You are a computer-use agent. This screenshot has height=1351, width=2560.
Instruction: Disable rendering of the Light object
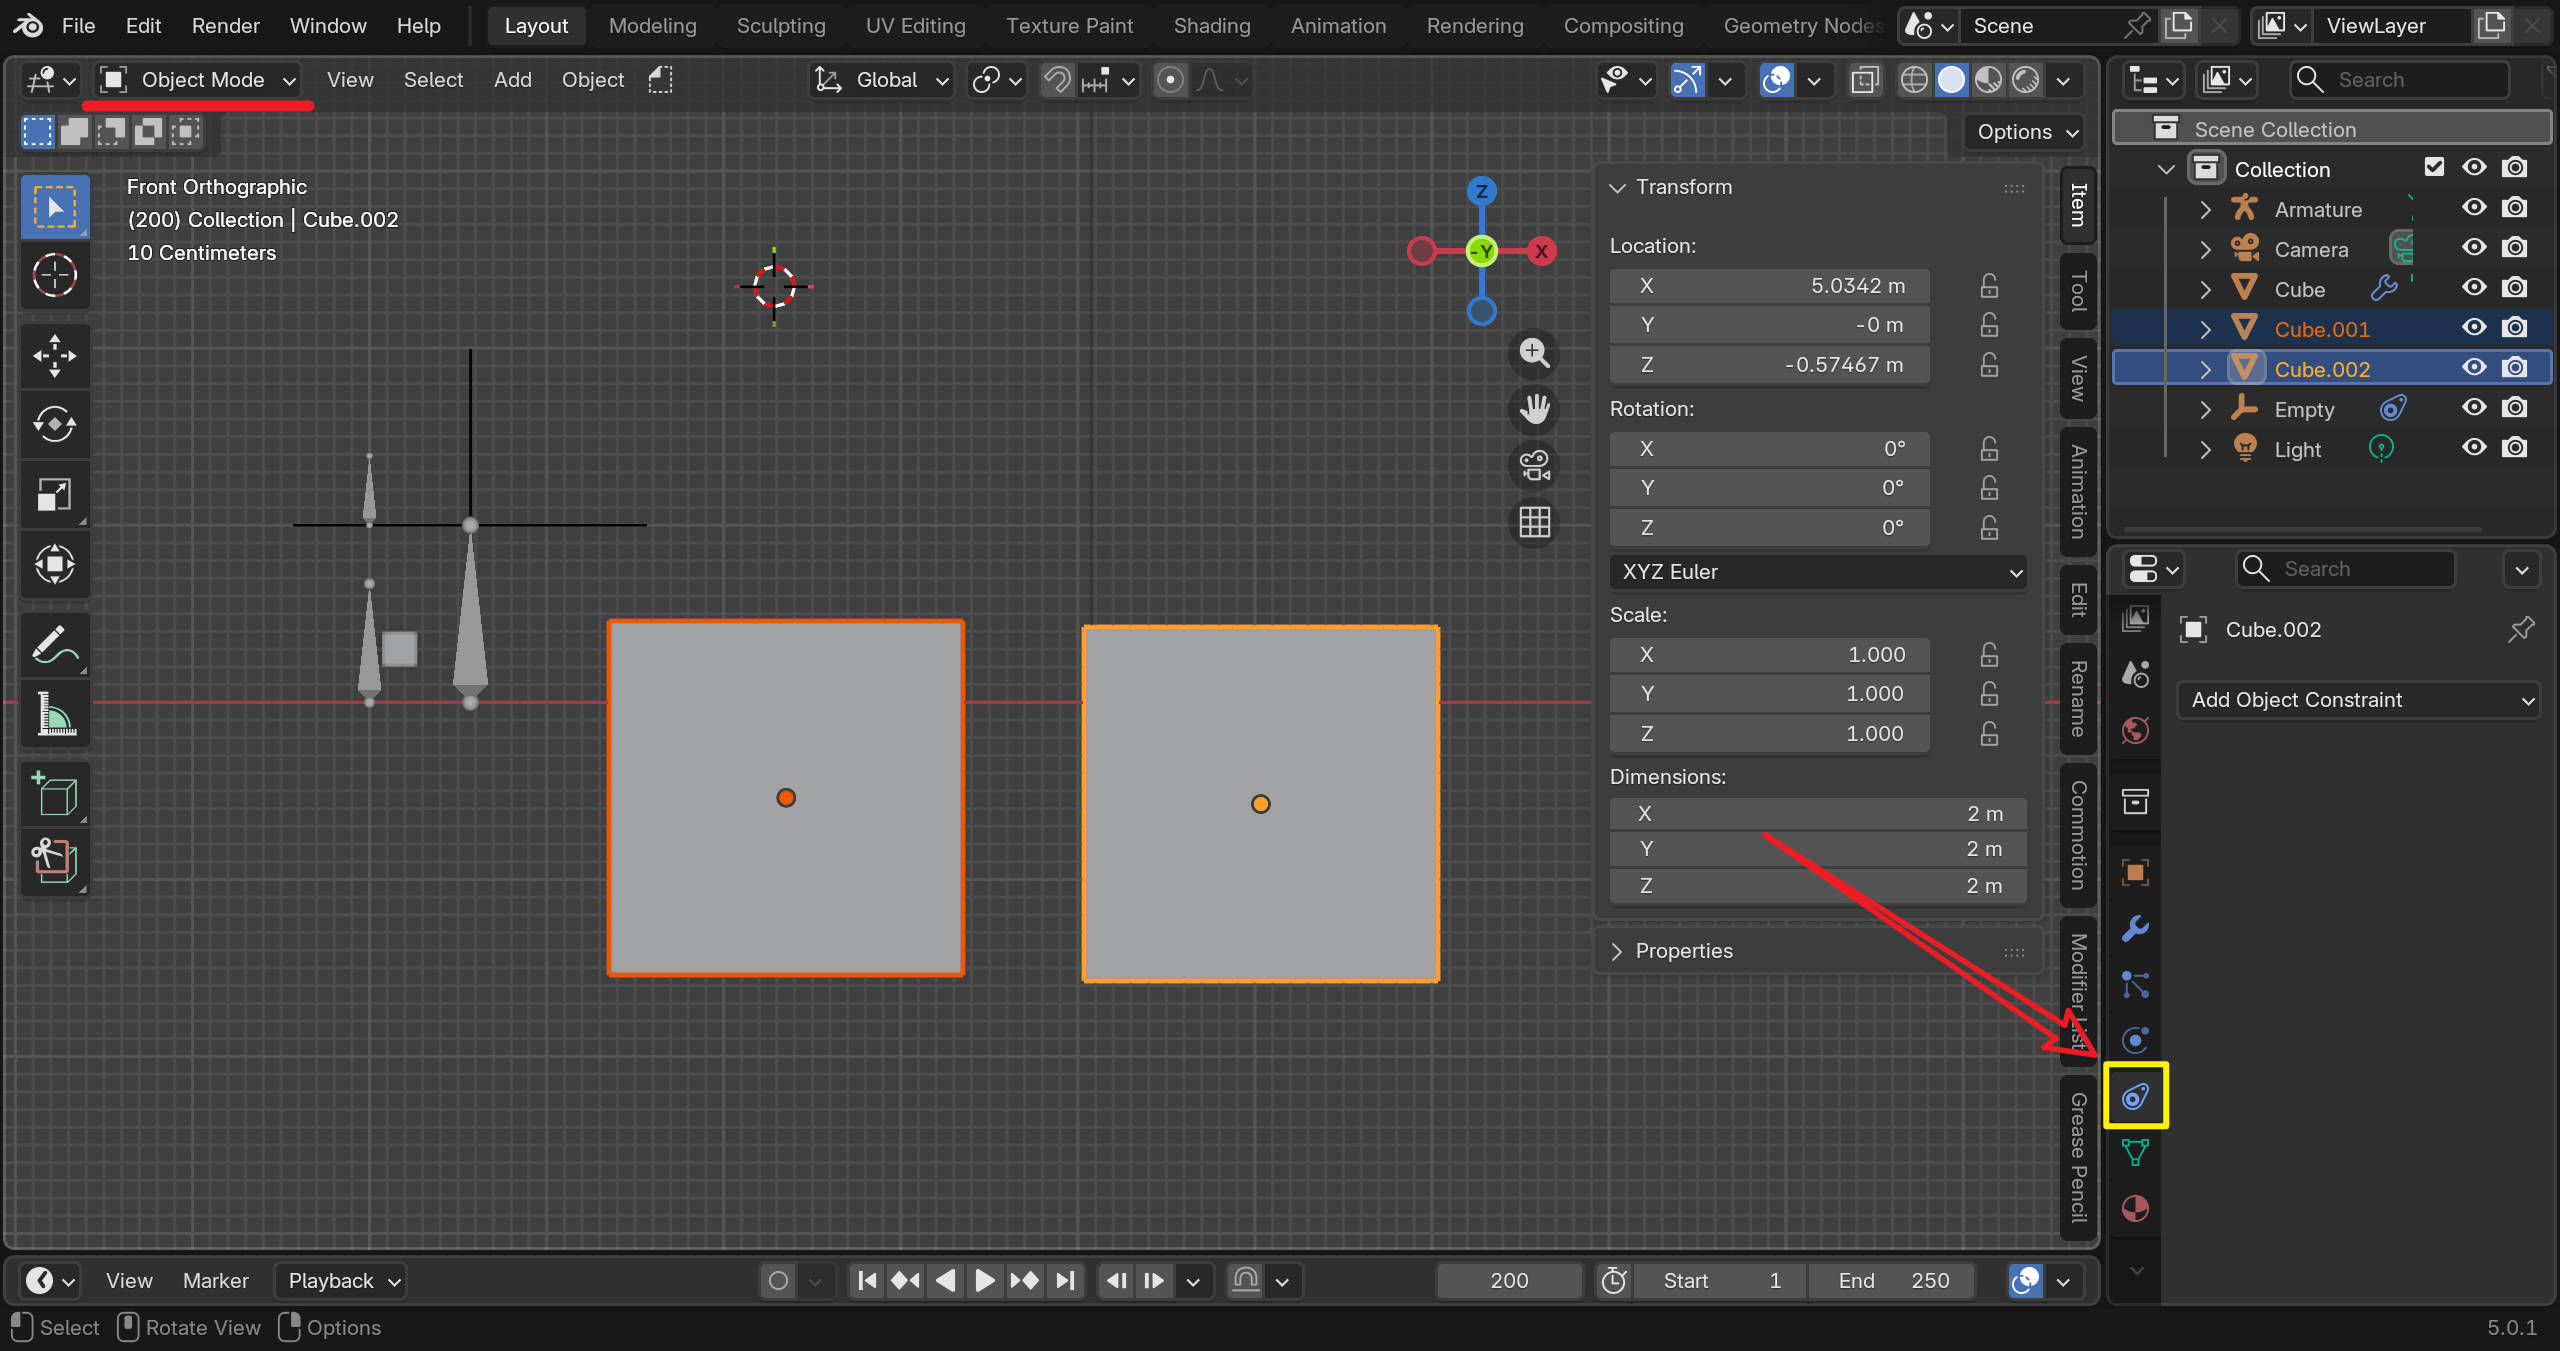pyautogui.click(x=2514, y=448)
